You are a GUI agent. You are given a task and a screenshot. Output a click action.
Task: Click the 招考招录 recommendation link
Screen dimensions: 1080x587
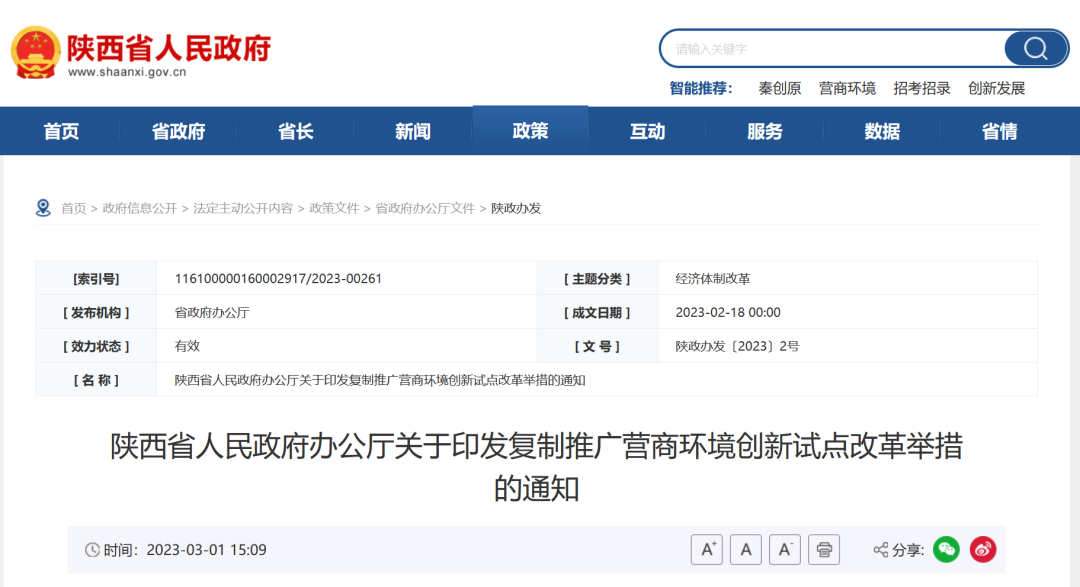tap(921, 88)
